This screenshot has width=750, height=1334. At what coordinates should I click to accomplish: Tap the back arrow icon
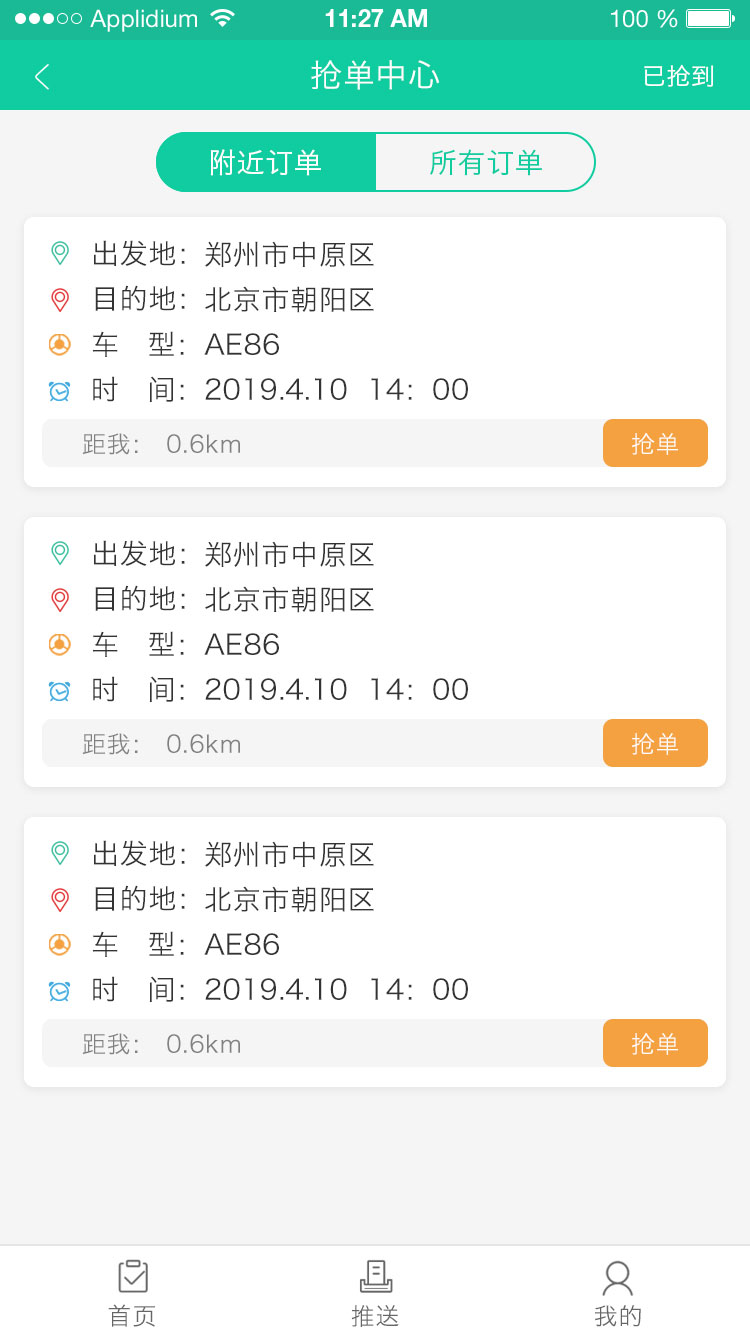click(x=42, y=76)
